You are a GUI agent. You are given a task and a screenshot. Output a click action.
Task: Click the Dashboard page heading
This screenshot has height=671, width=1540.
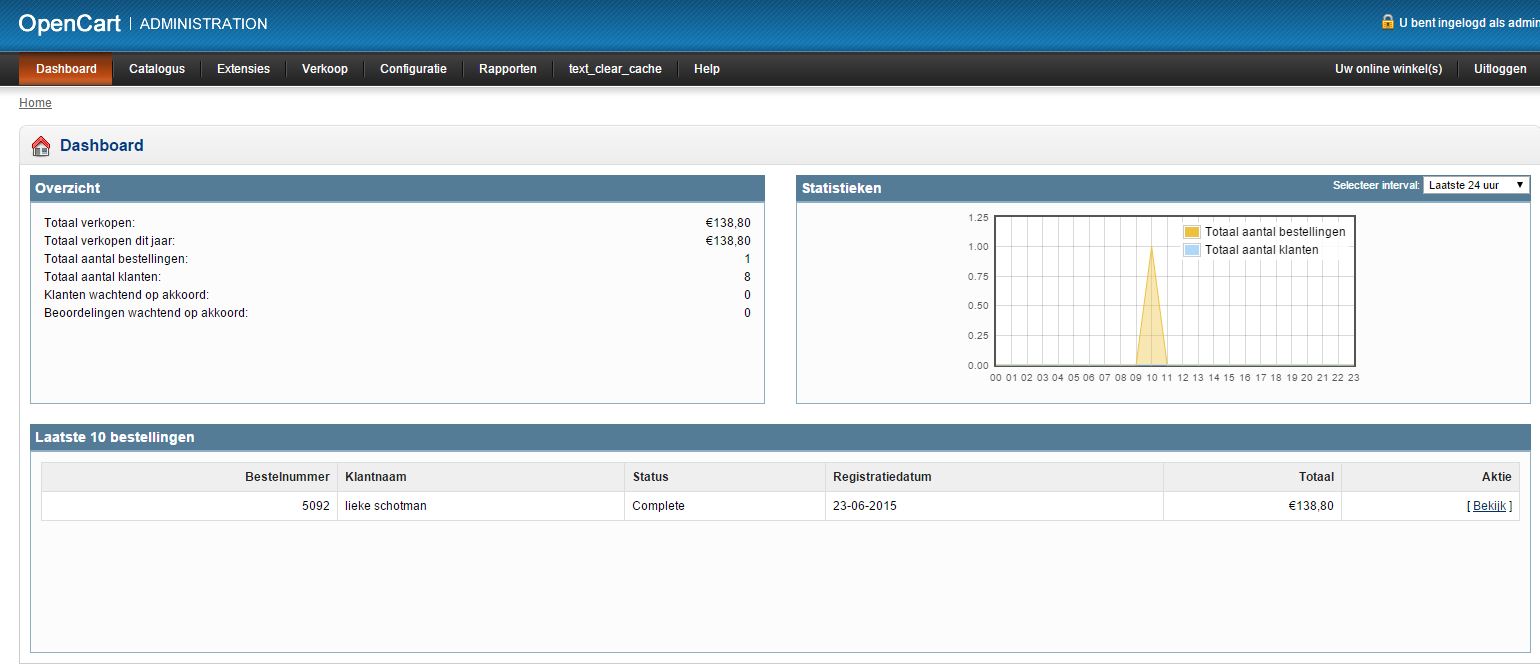tap(102, 145)
